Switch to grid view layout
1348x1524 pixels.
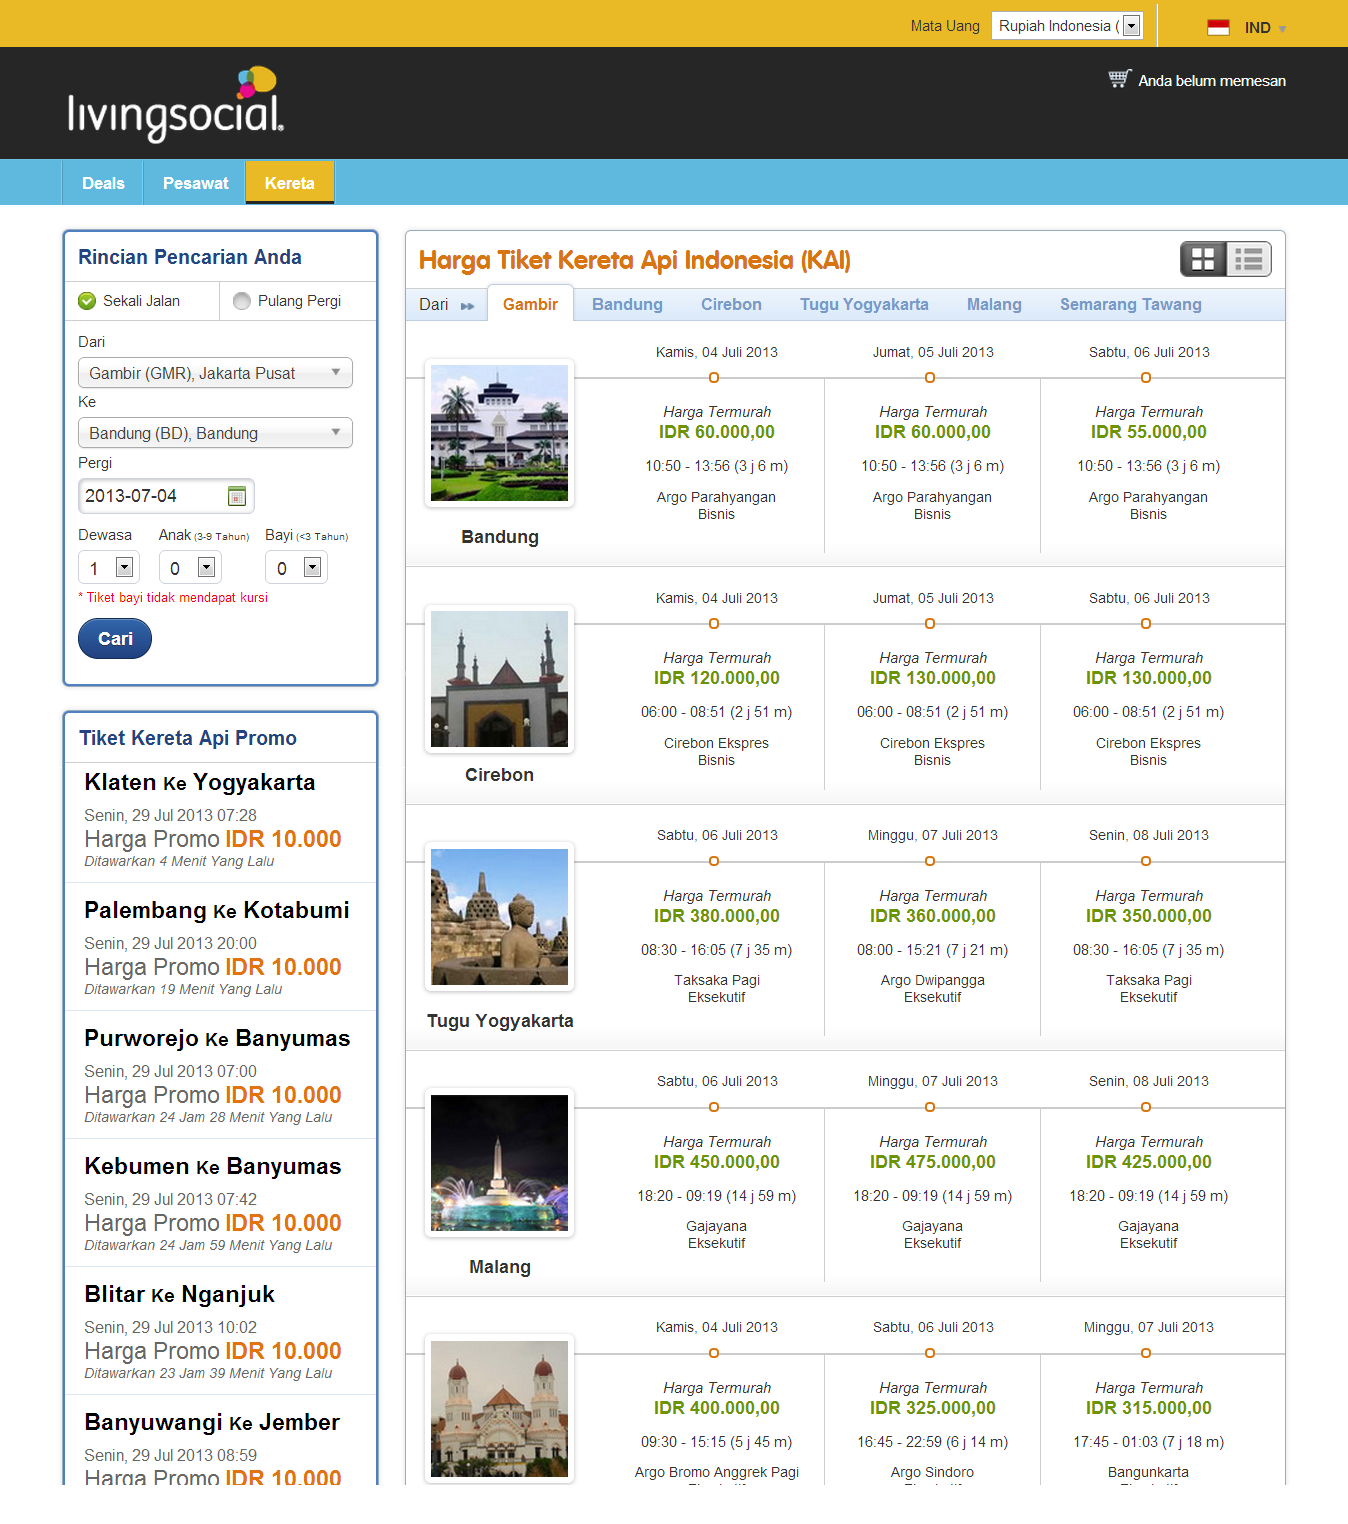point(1203,259)
